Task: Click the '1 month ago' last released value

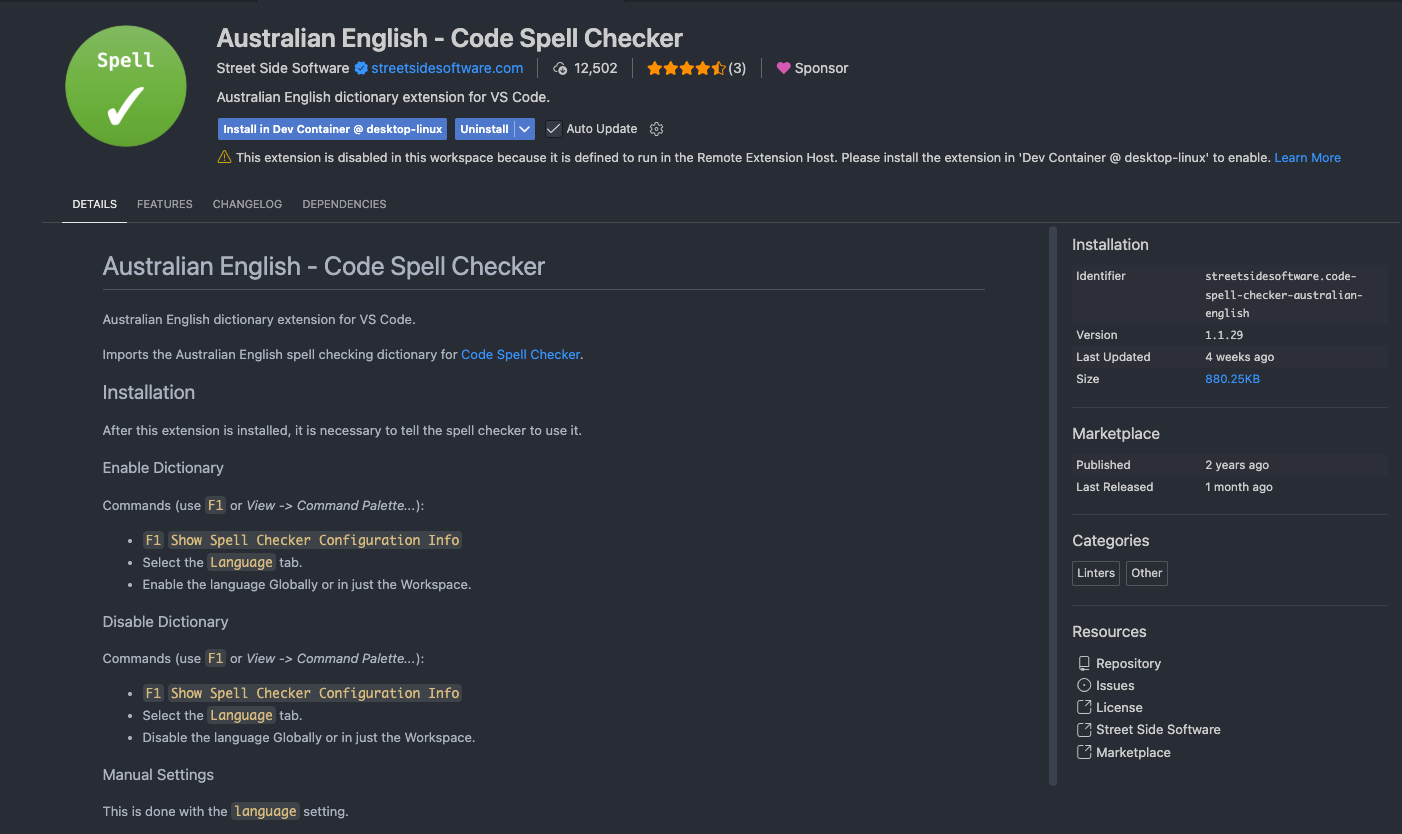Action: click(x=1239, y=487)
